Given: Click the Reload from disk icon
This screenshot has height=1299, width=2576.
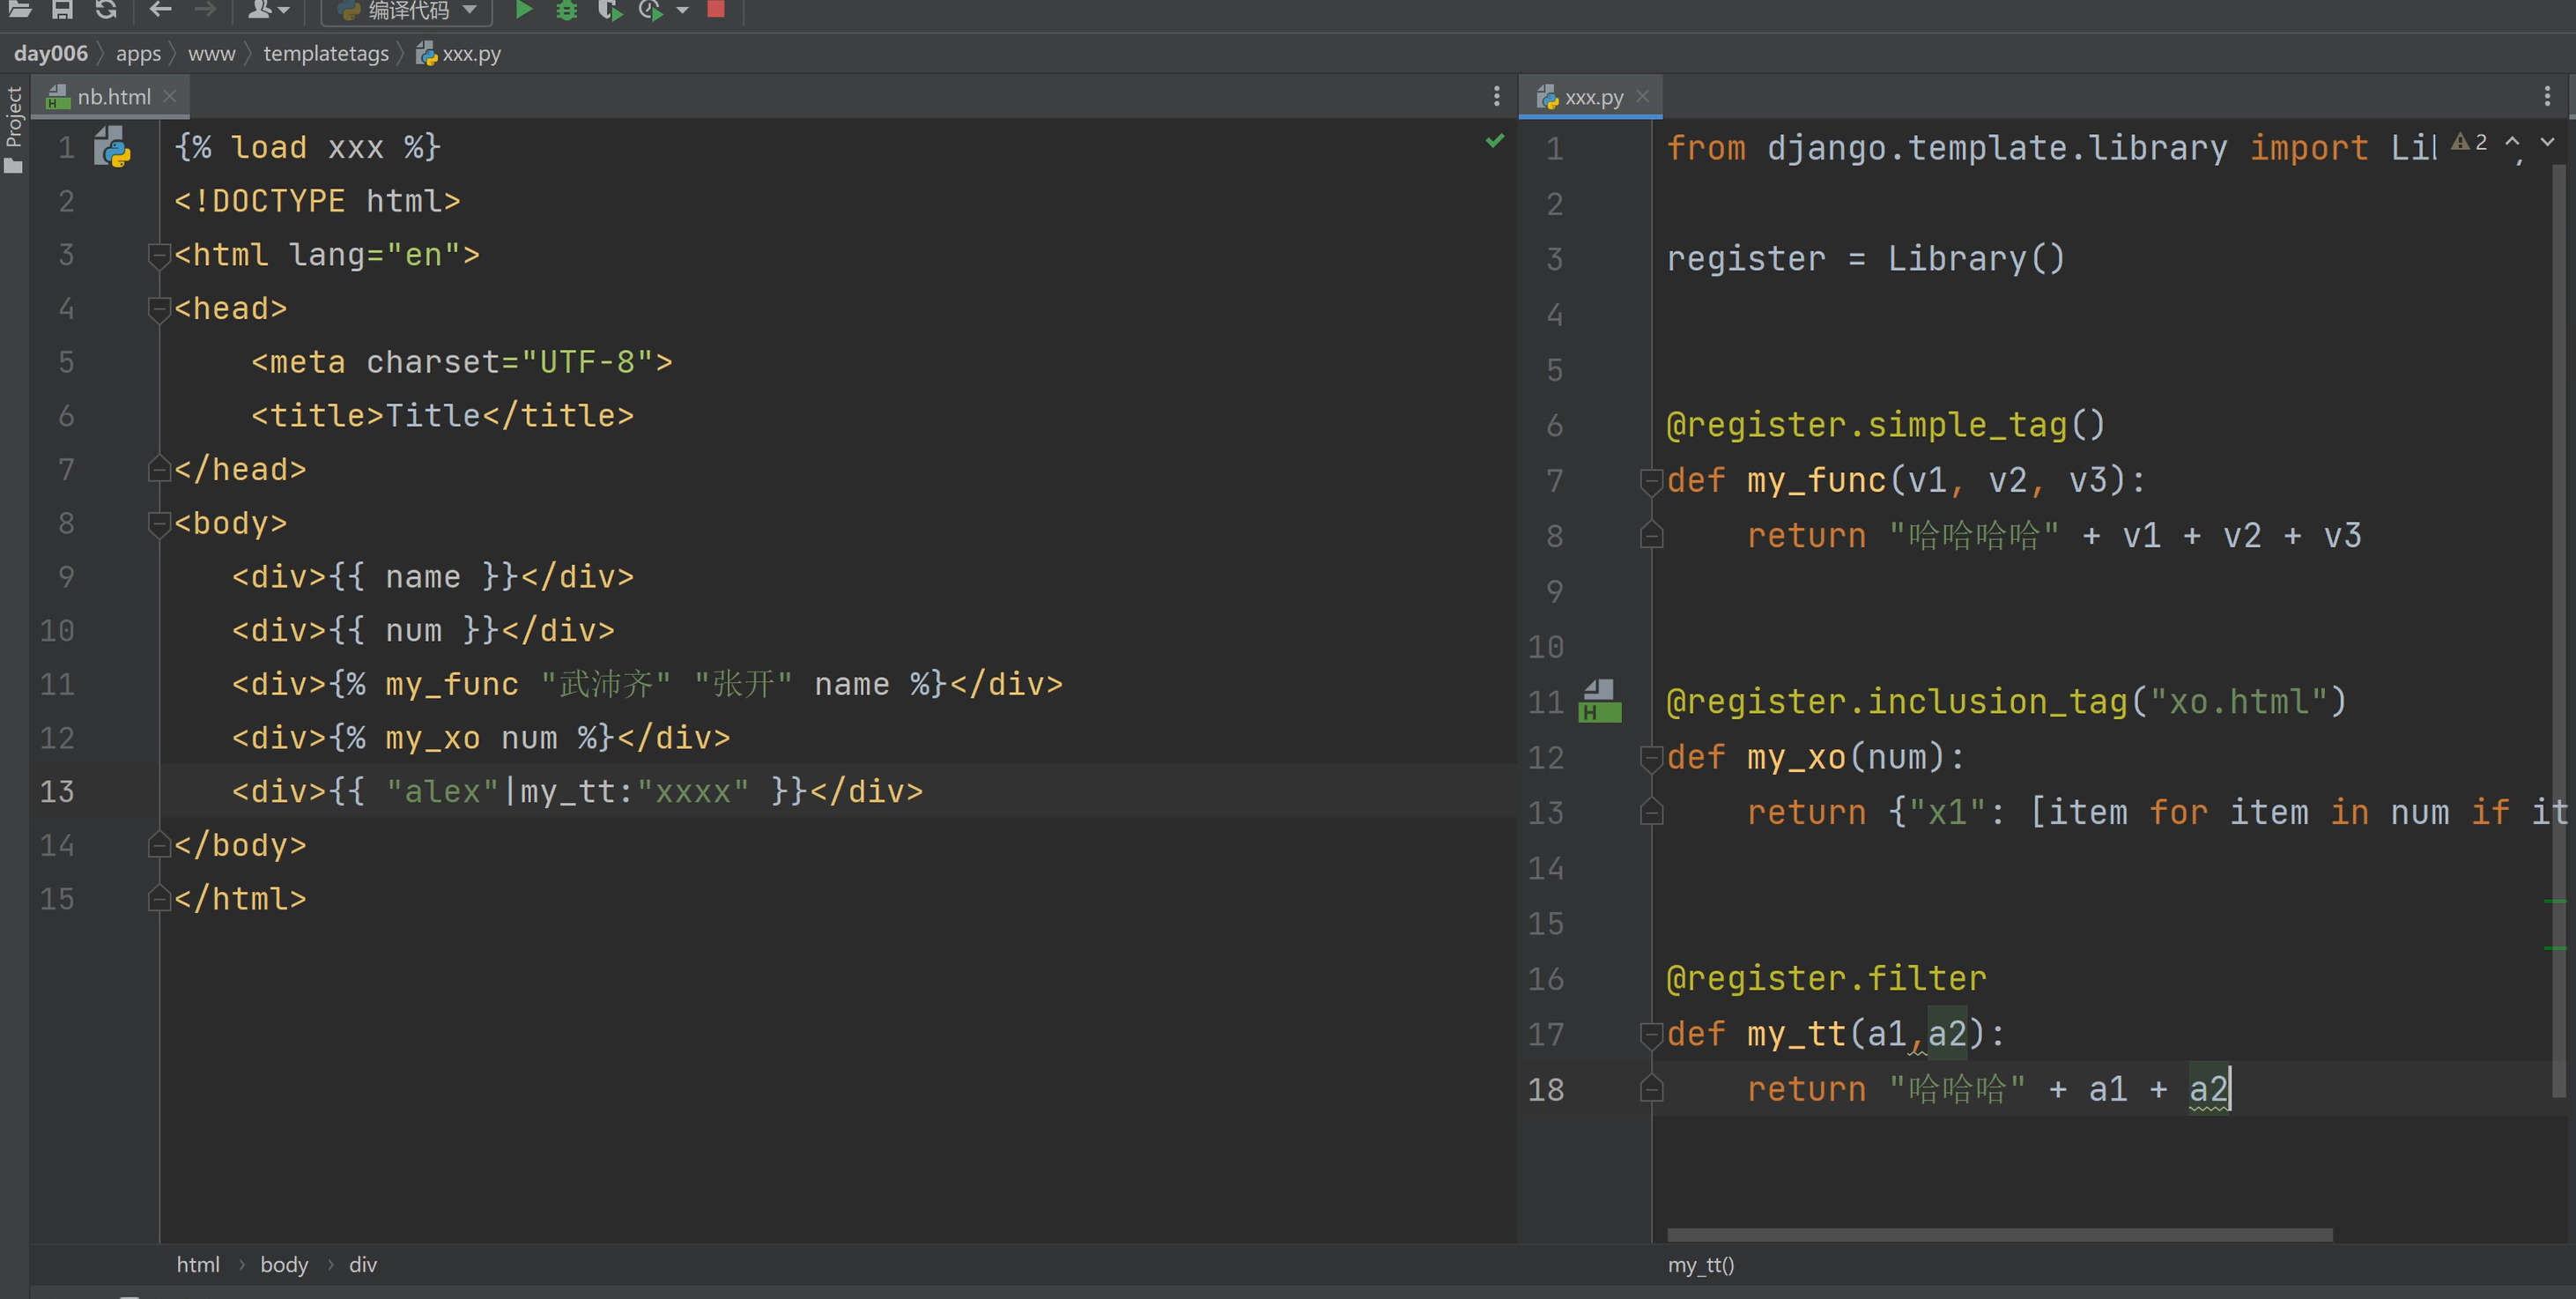Looking at the screenshot, I should [x=106, y=10].
